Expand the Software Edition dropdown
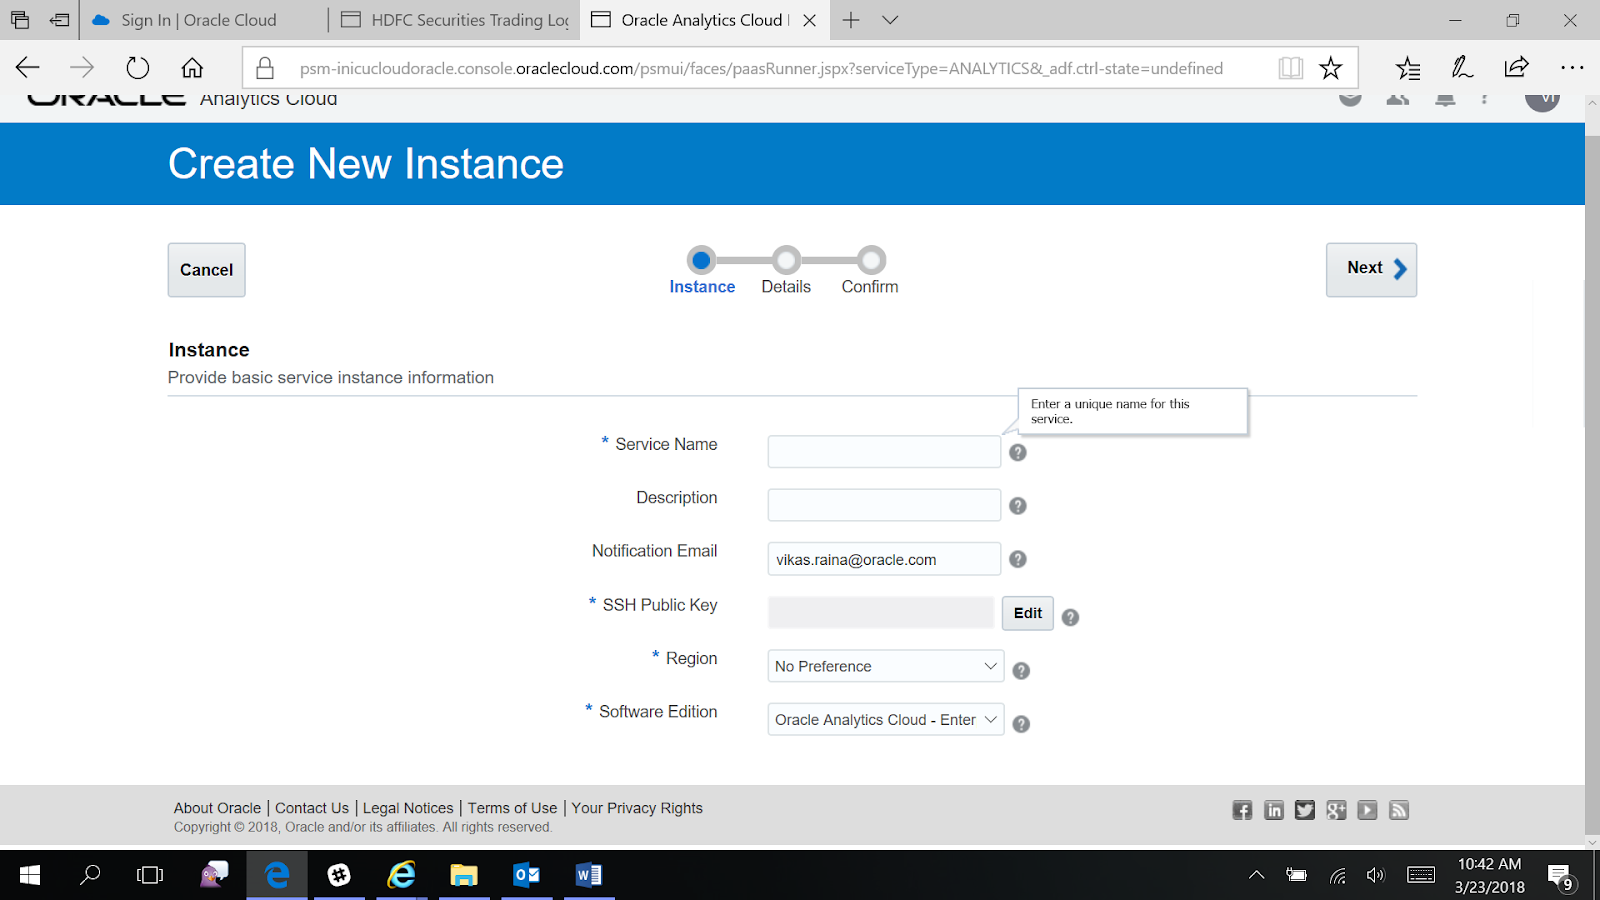The width and height of the screenshot is (1600, 900). pos(886,719)
